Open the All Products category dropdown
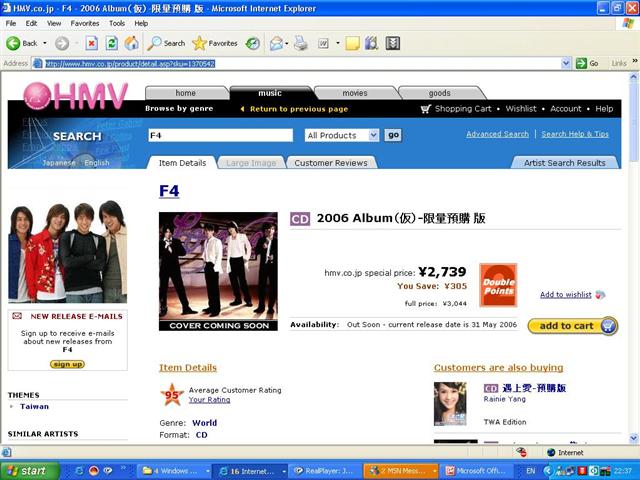640x480 pixels. point(342,136)
